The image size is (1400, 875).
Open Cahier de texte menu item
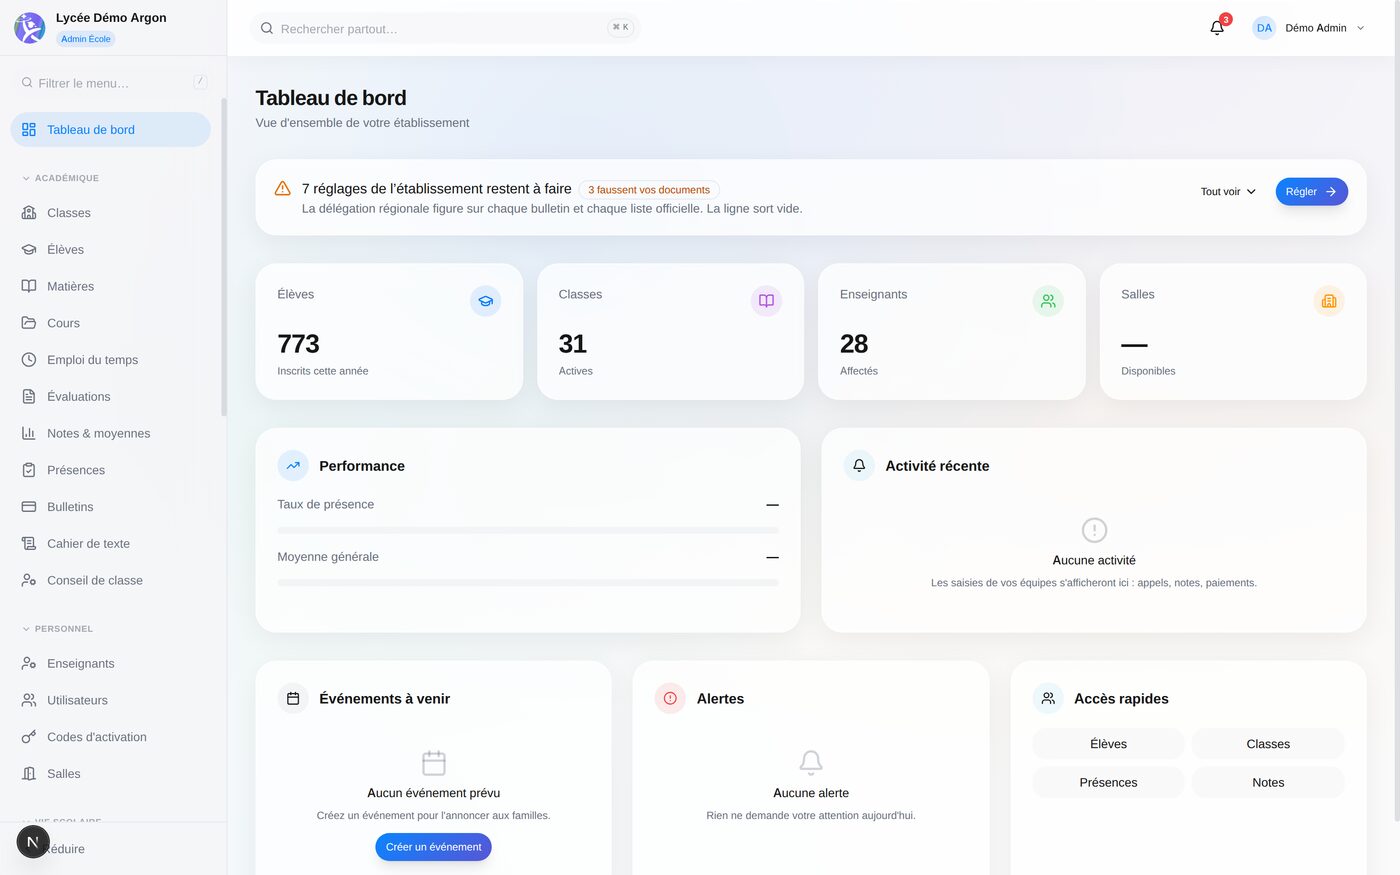tap(110, 544)
